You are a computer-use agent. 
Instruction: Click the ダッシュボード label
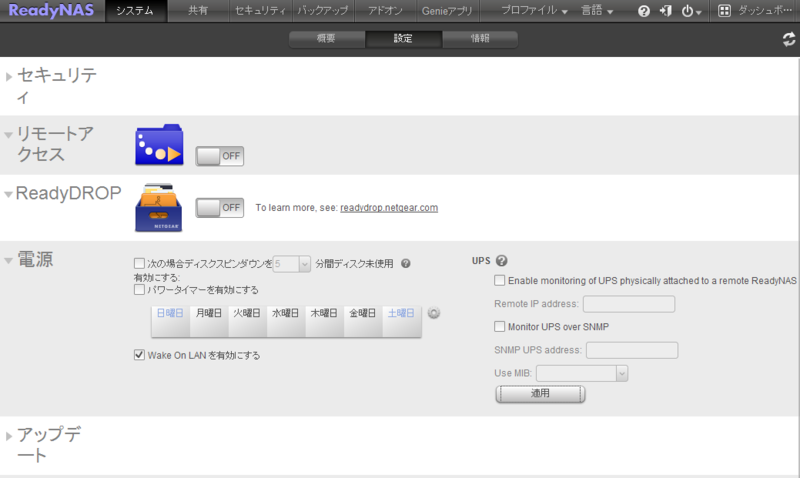click(765, 11)
